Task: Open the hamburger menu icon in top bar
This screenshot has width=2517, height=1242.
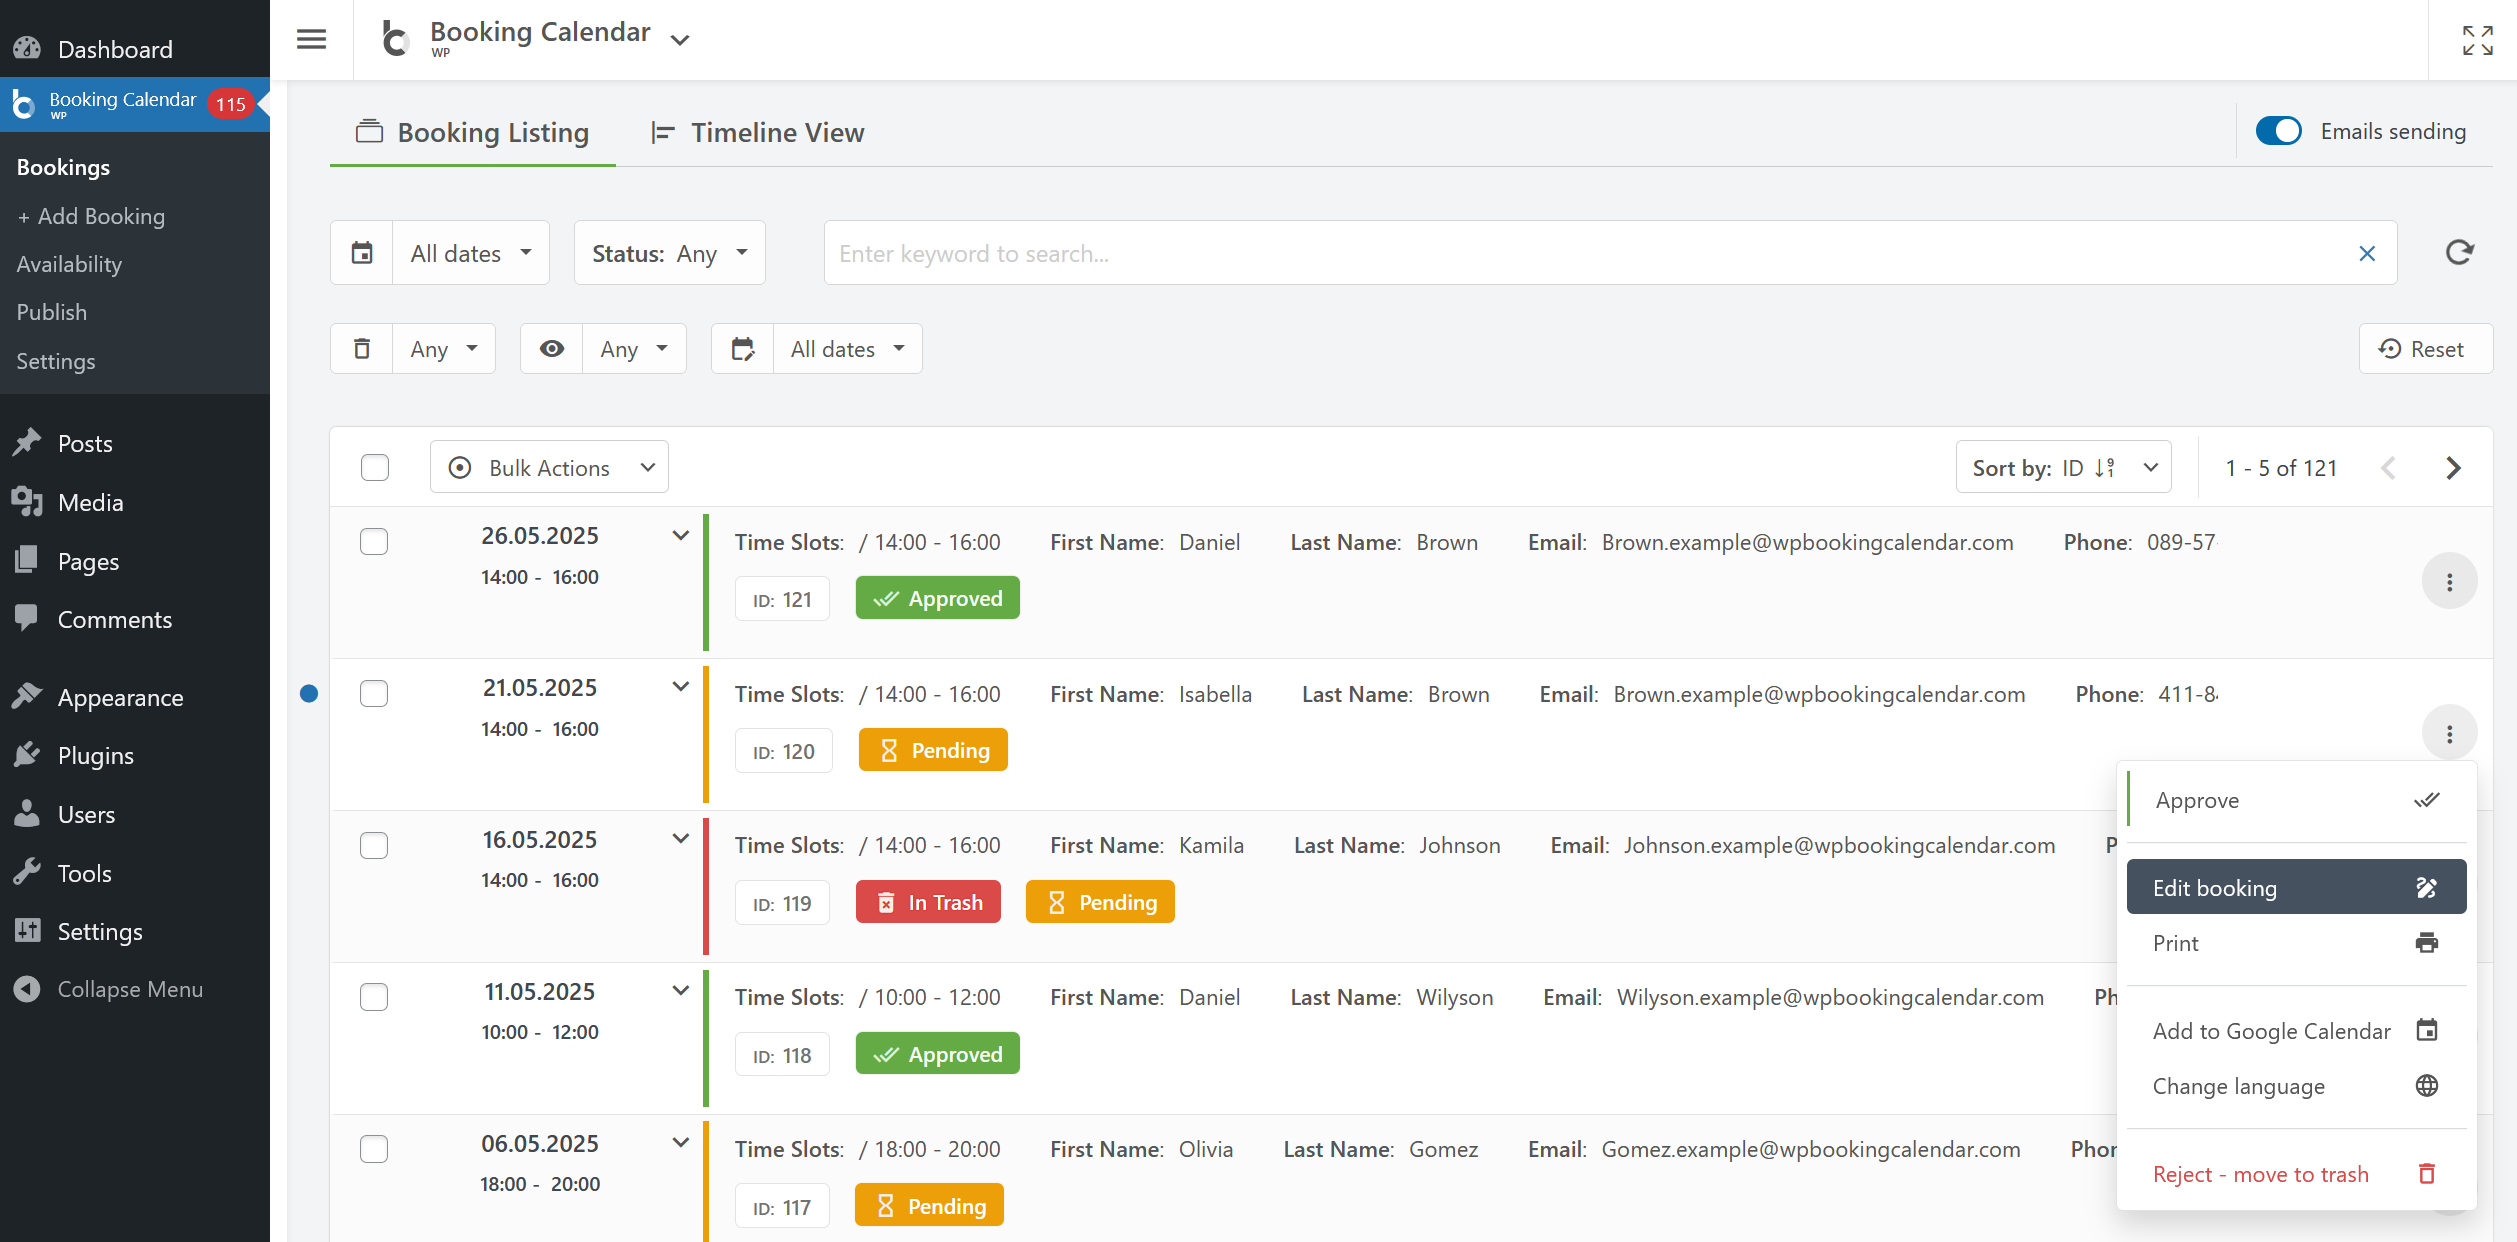Action: pyautogui.click(x=312, y=39)
